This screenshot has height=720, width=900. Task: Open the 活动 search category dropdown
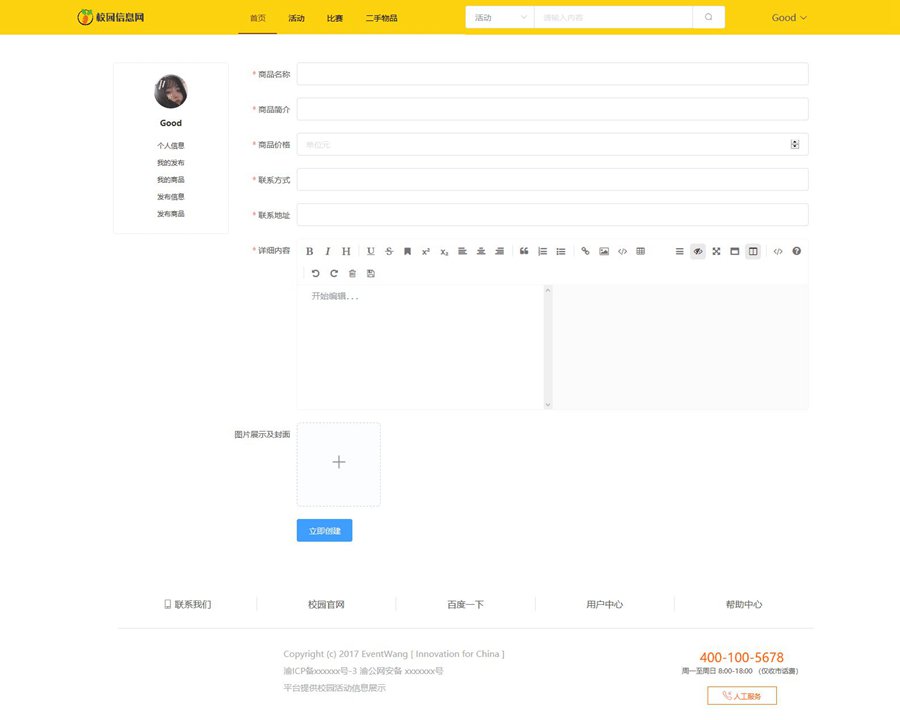pyautogui.click(x=500, y=17)
